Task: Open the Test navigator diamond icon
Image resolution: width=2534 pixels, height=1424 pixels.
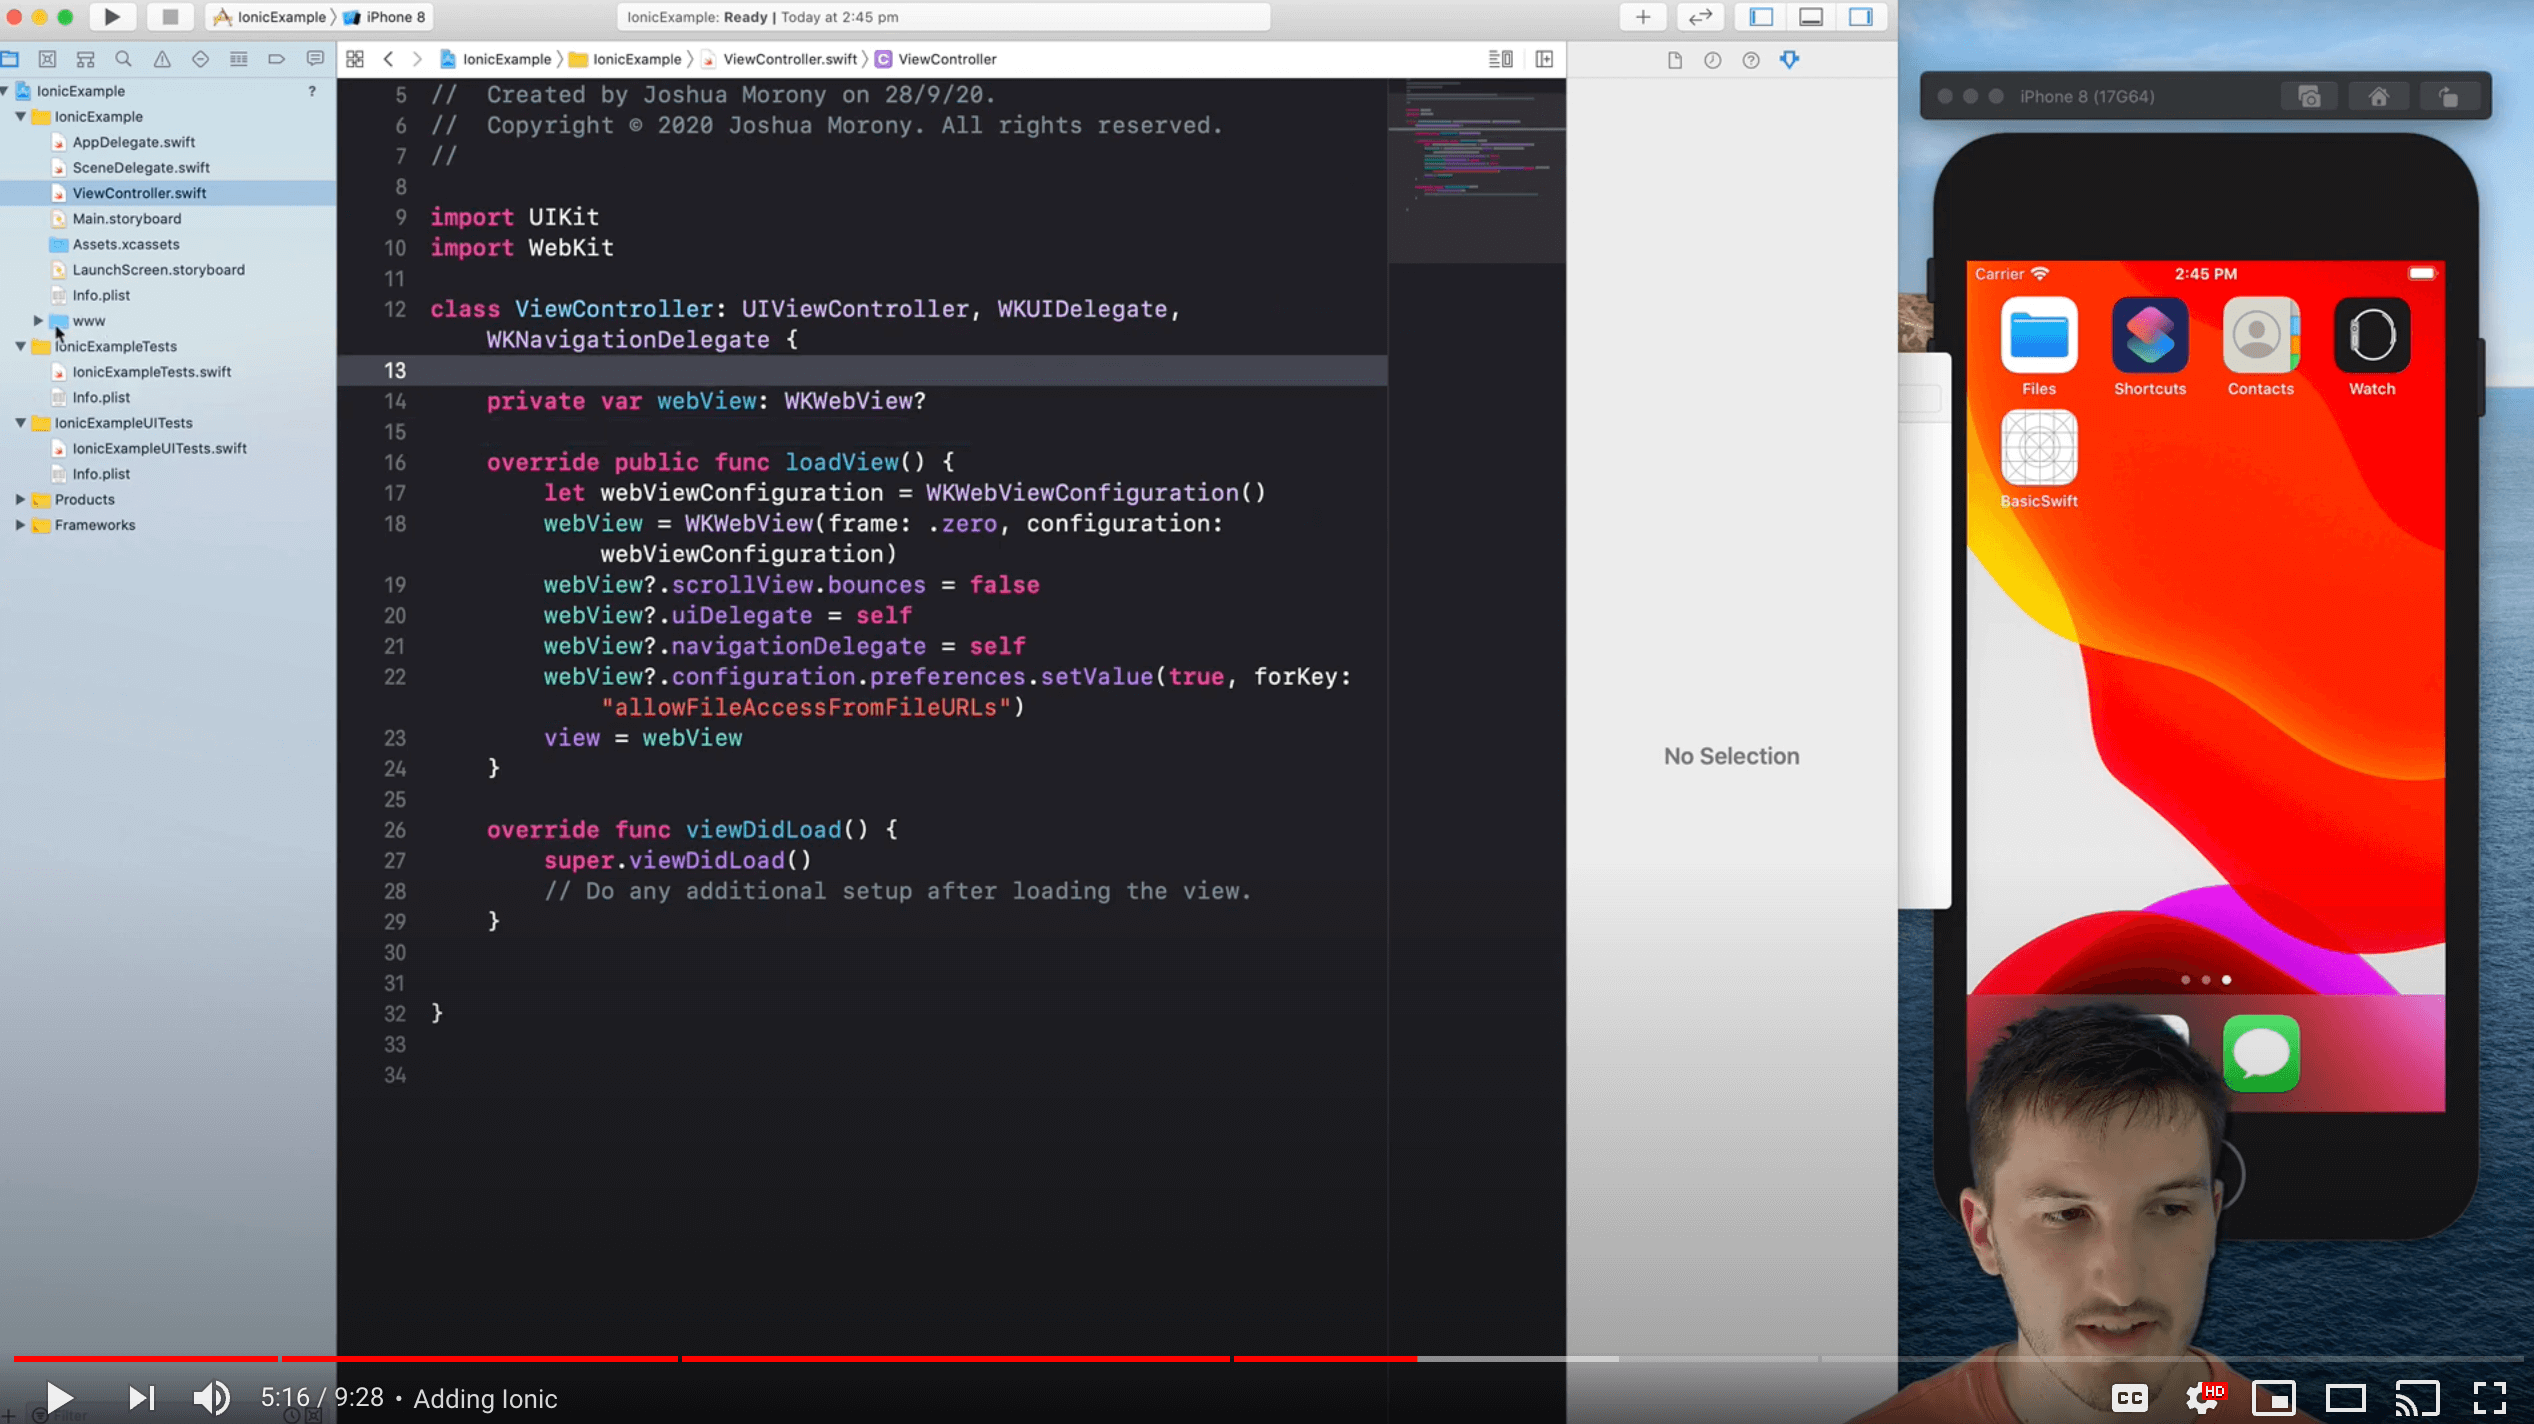Action: point(200,59)
